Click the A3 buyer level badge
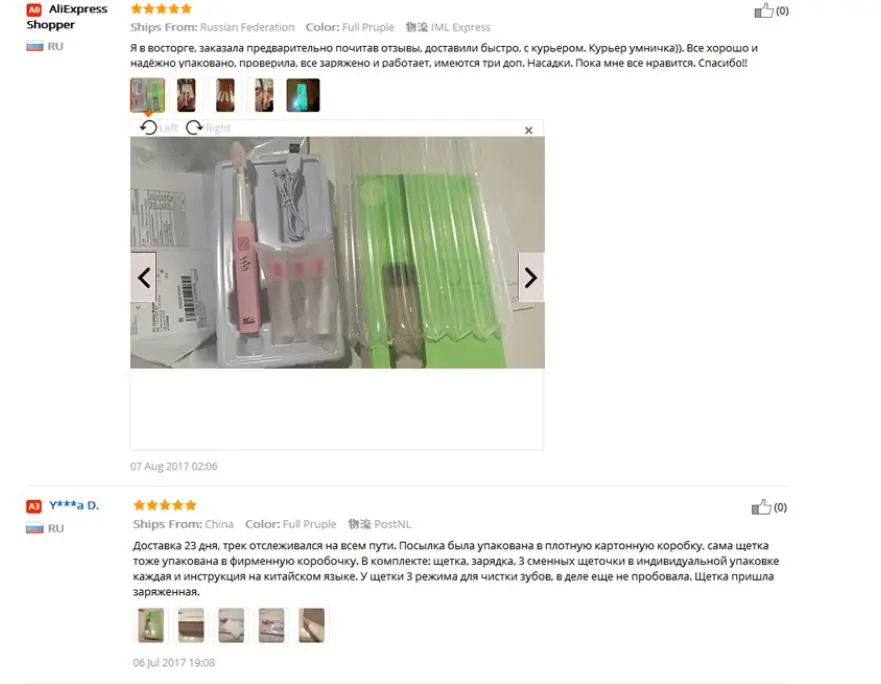 click(34, 506)
